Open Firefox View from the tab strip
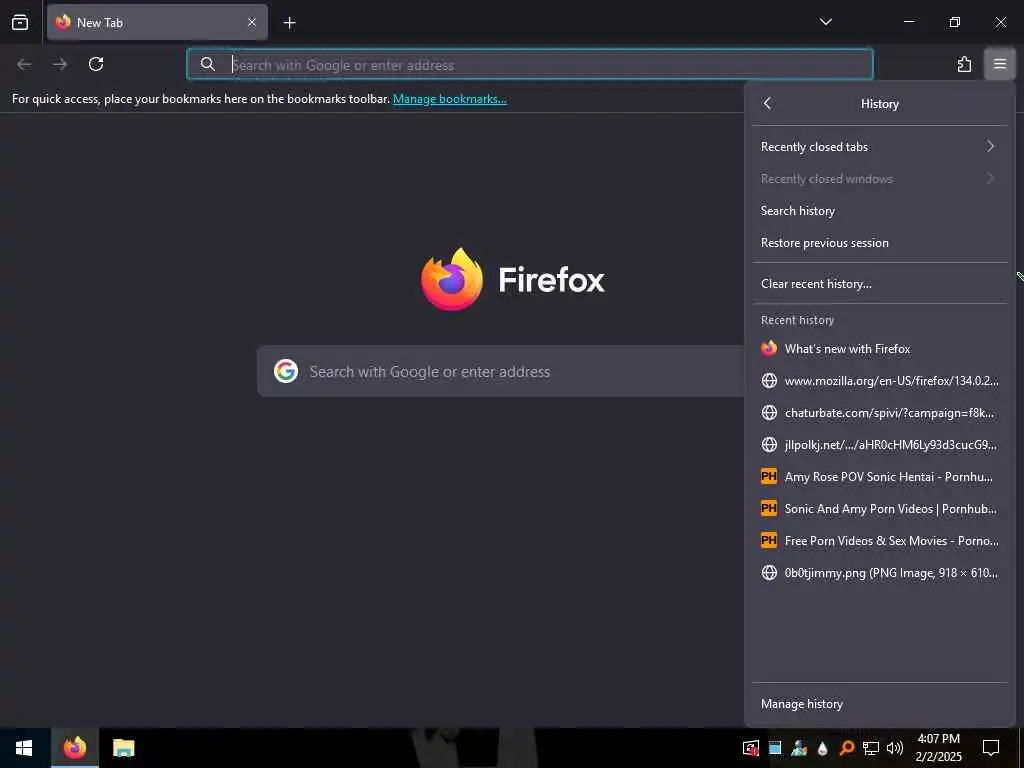This screenshot has height=768, width=1024. point(20,22)
